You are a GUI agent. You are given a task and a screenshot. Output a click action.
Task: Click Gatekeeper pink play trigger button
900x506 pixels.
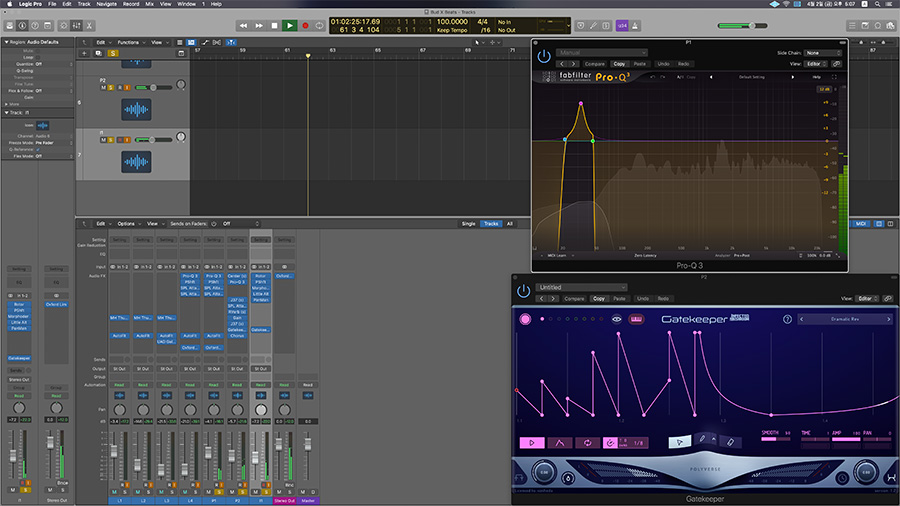tap(532, 442)
